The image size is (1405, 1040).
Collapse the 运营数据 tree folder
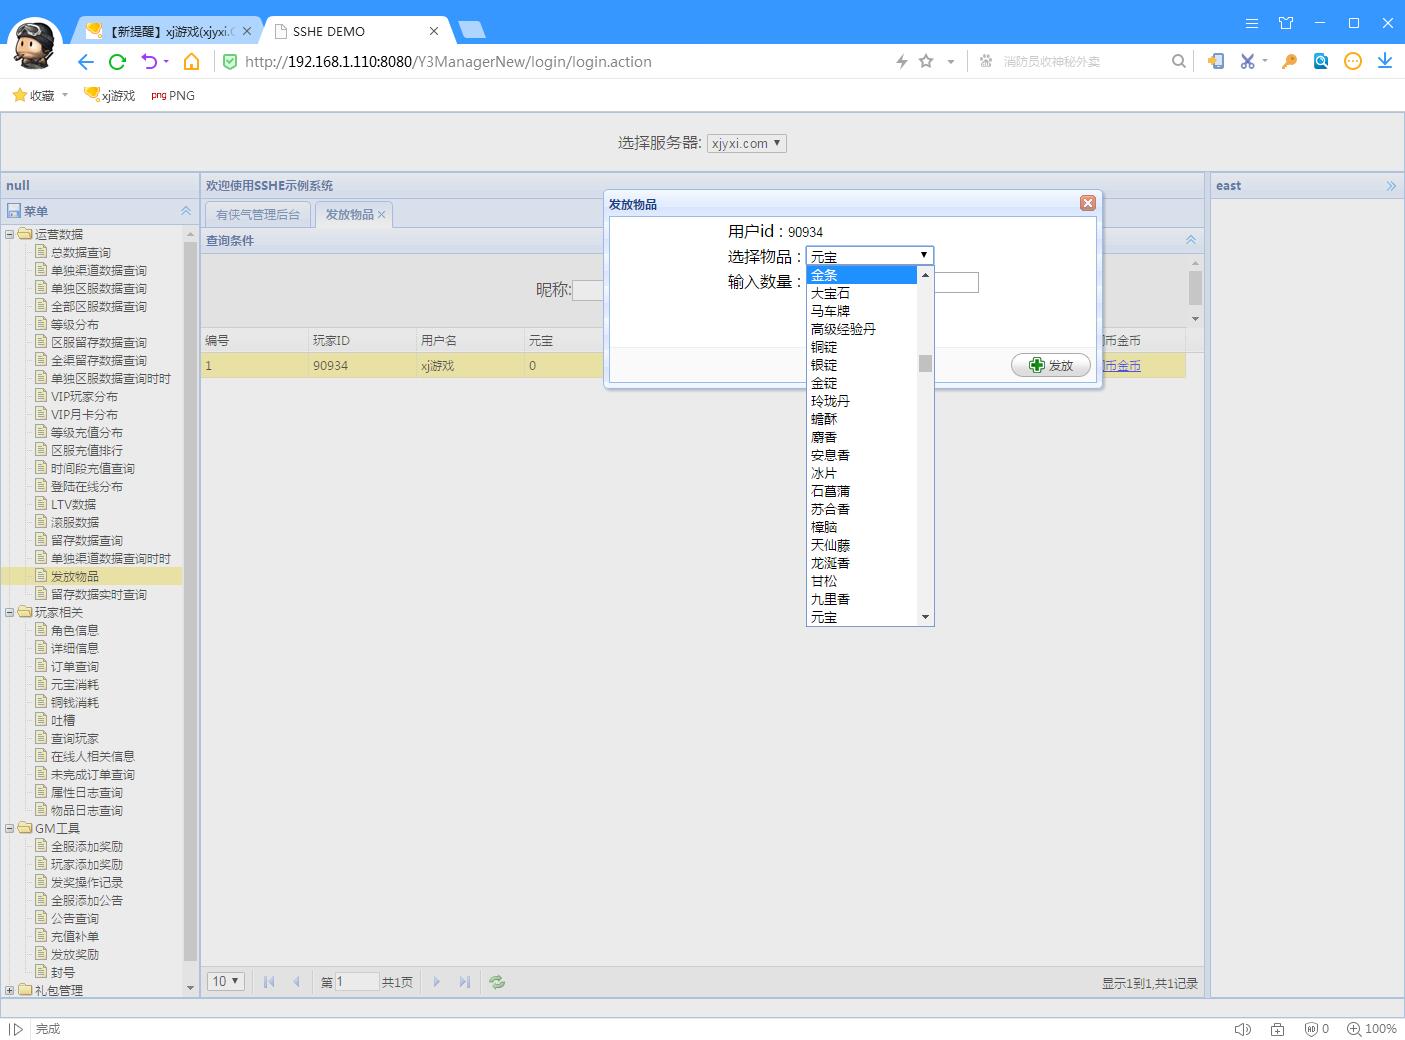pyautogui.click(x=10, y=234)
